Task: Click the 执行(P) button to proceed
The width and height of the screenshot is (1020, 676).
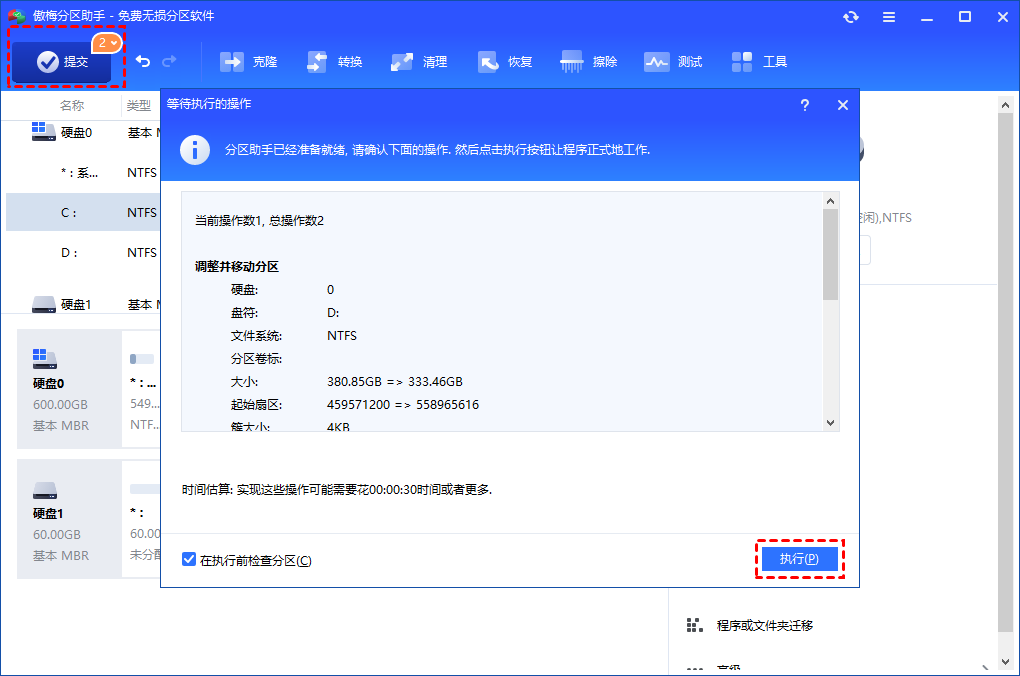Action: point(799,559)
